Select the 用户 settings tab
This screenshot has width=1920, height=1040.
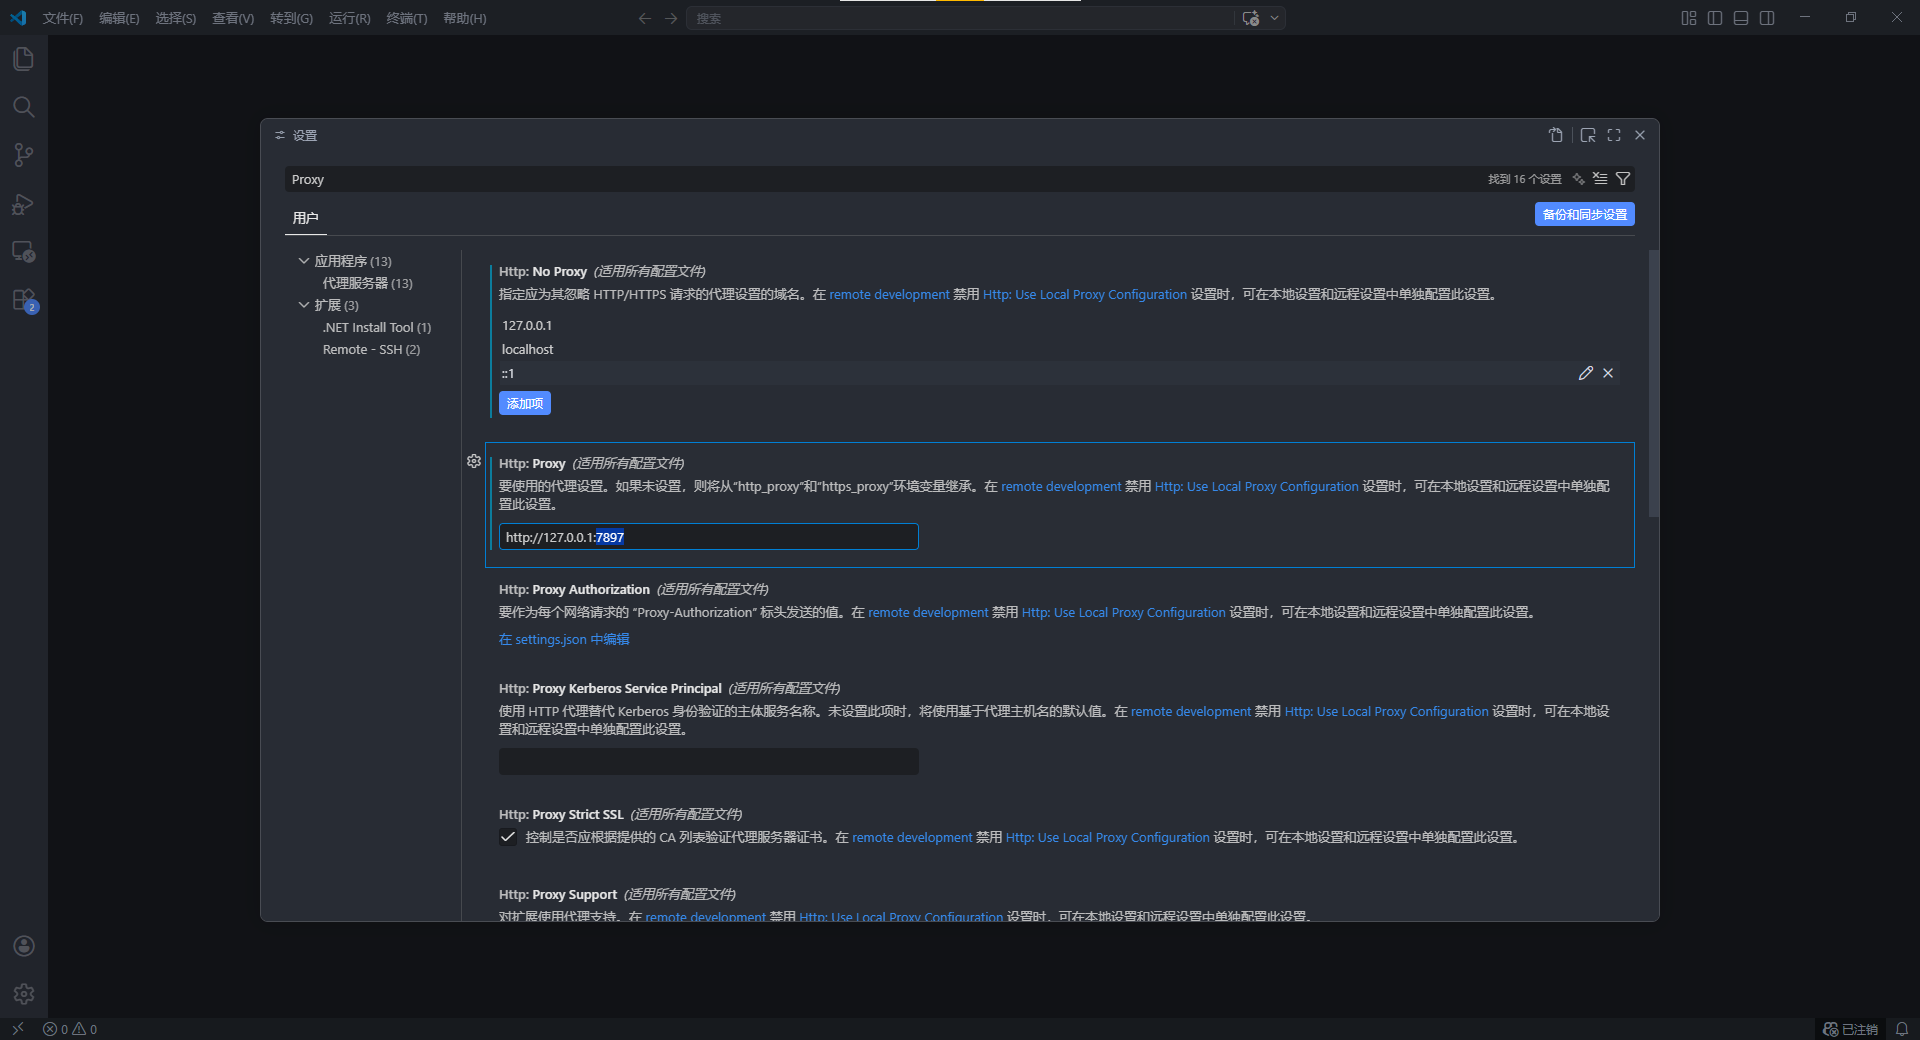[305, 218]
